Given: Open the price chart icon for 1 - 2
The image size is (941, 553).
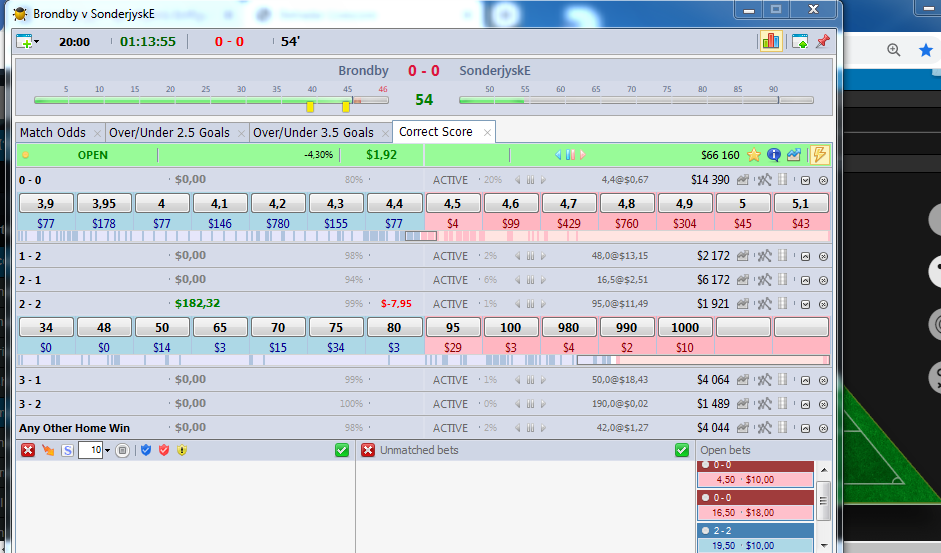Looking at the screenshot, I should 742,256.
